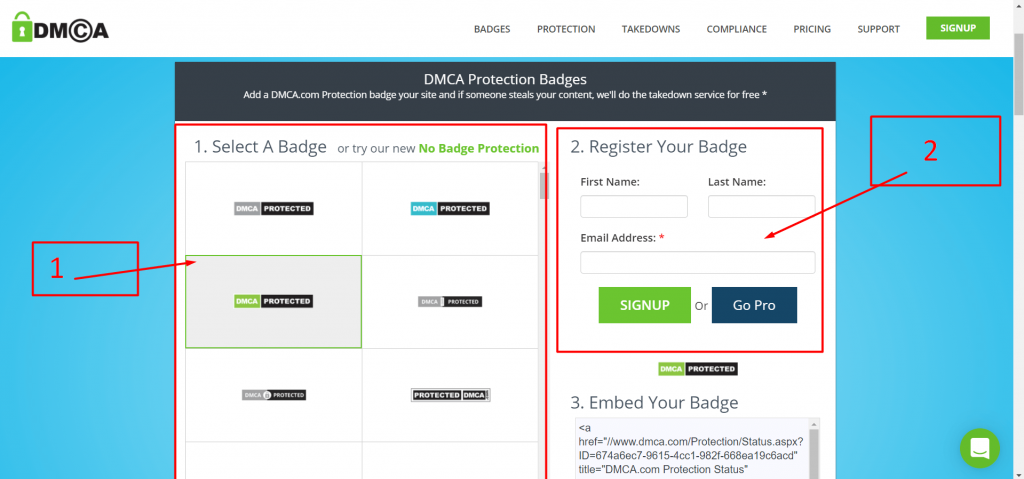Open the BADGES menu

[x=492, y=29]
